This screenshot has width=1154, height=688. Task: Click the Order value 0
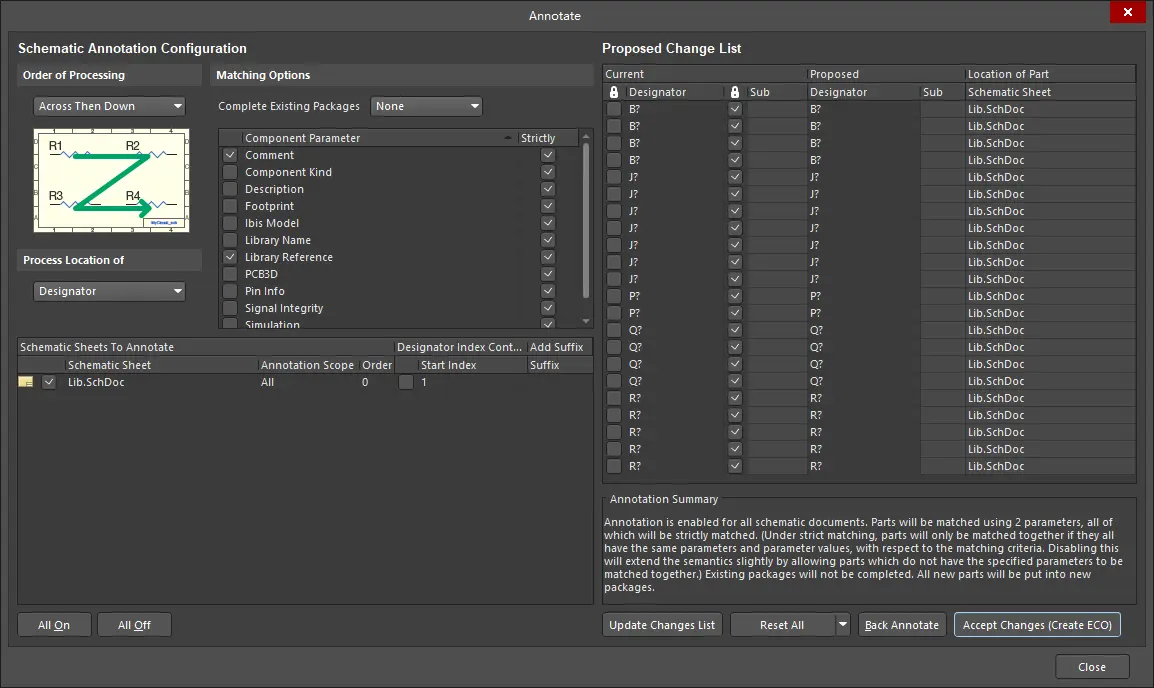pos(365,382)
